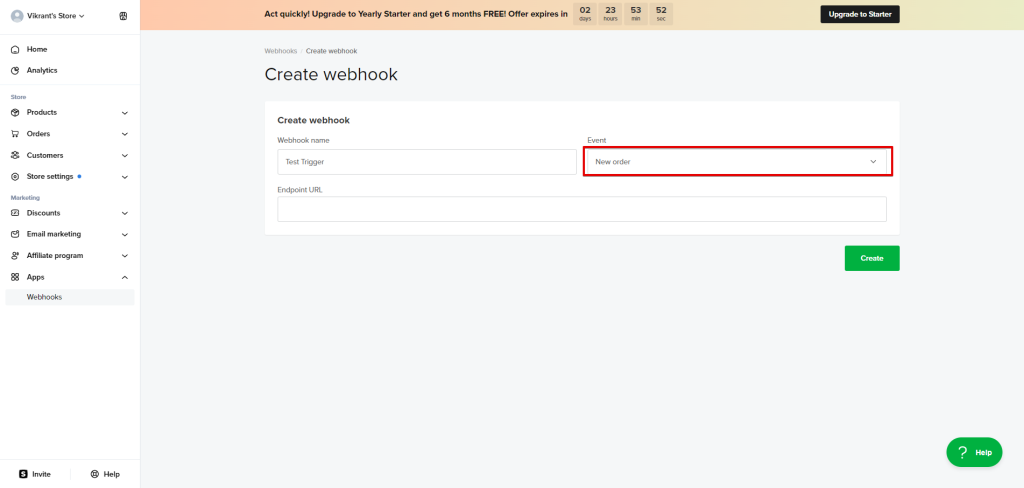Click the Upgrade to Starter button
Screen dimensions: 1024x488
[859, 14]
